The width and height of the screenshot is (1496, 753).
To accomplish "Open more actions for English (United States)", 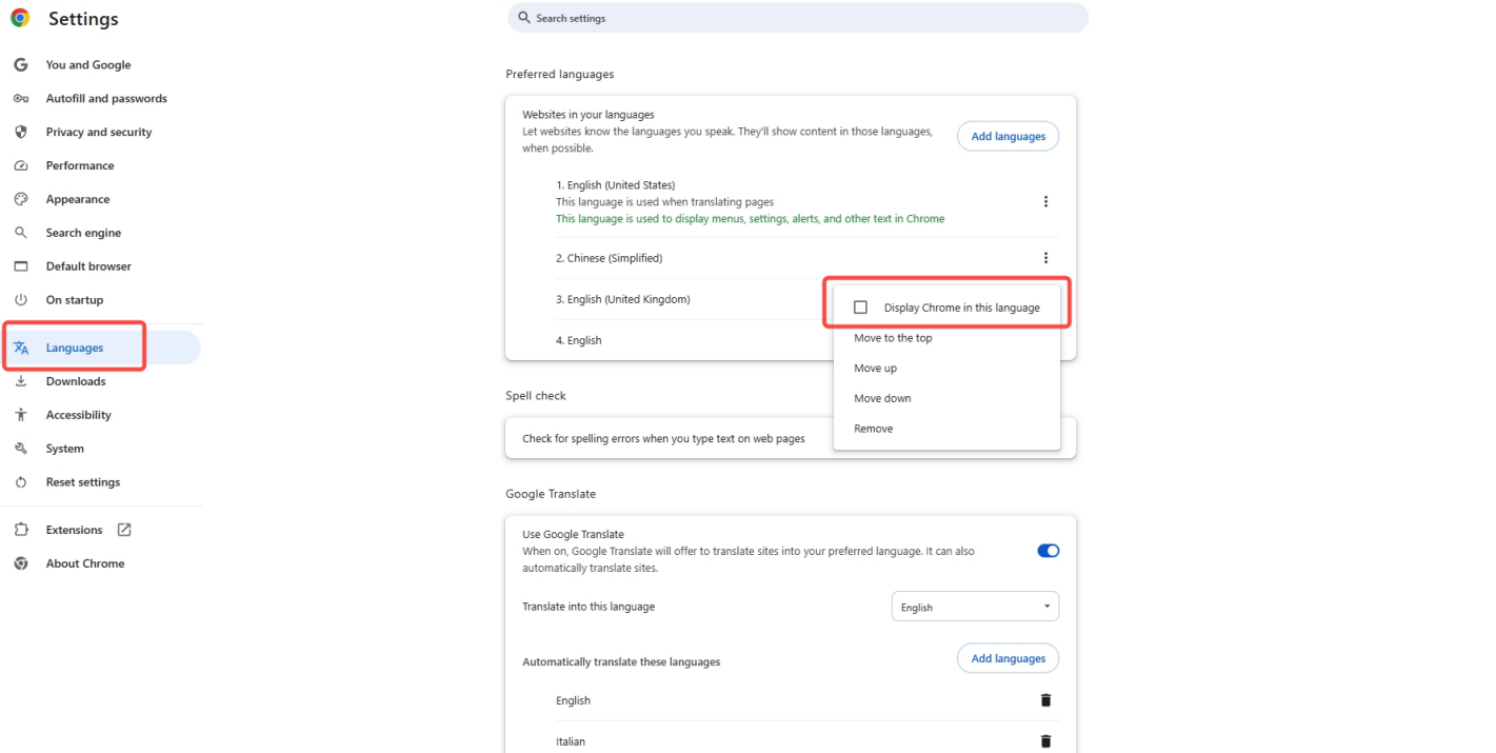I will pyautogui.click(x=1046, y=201).
